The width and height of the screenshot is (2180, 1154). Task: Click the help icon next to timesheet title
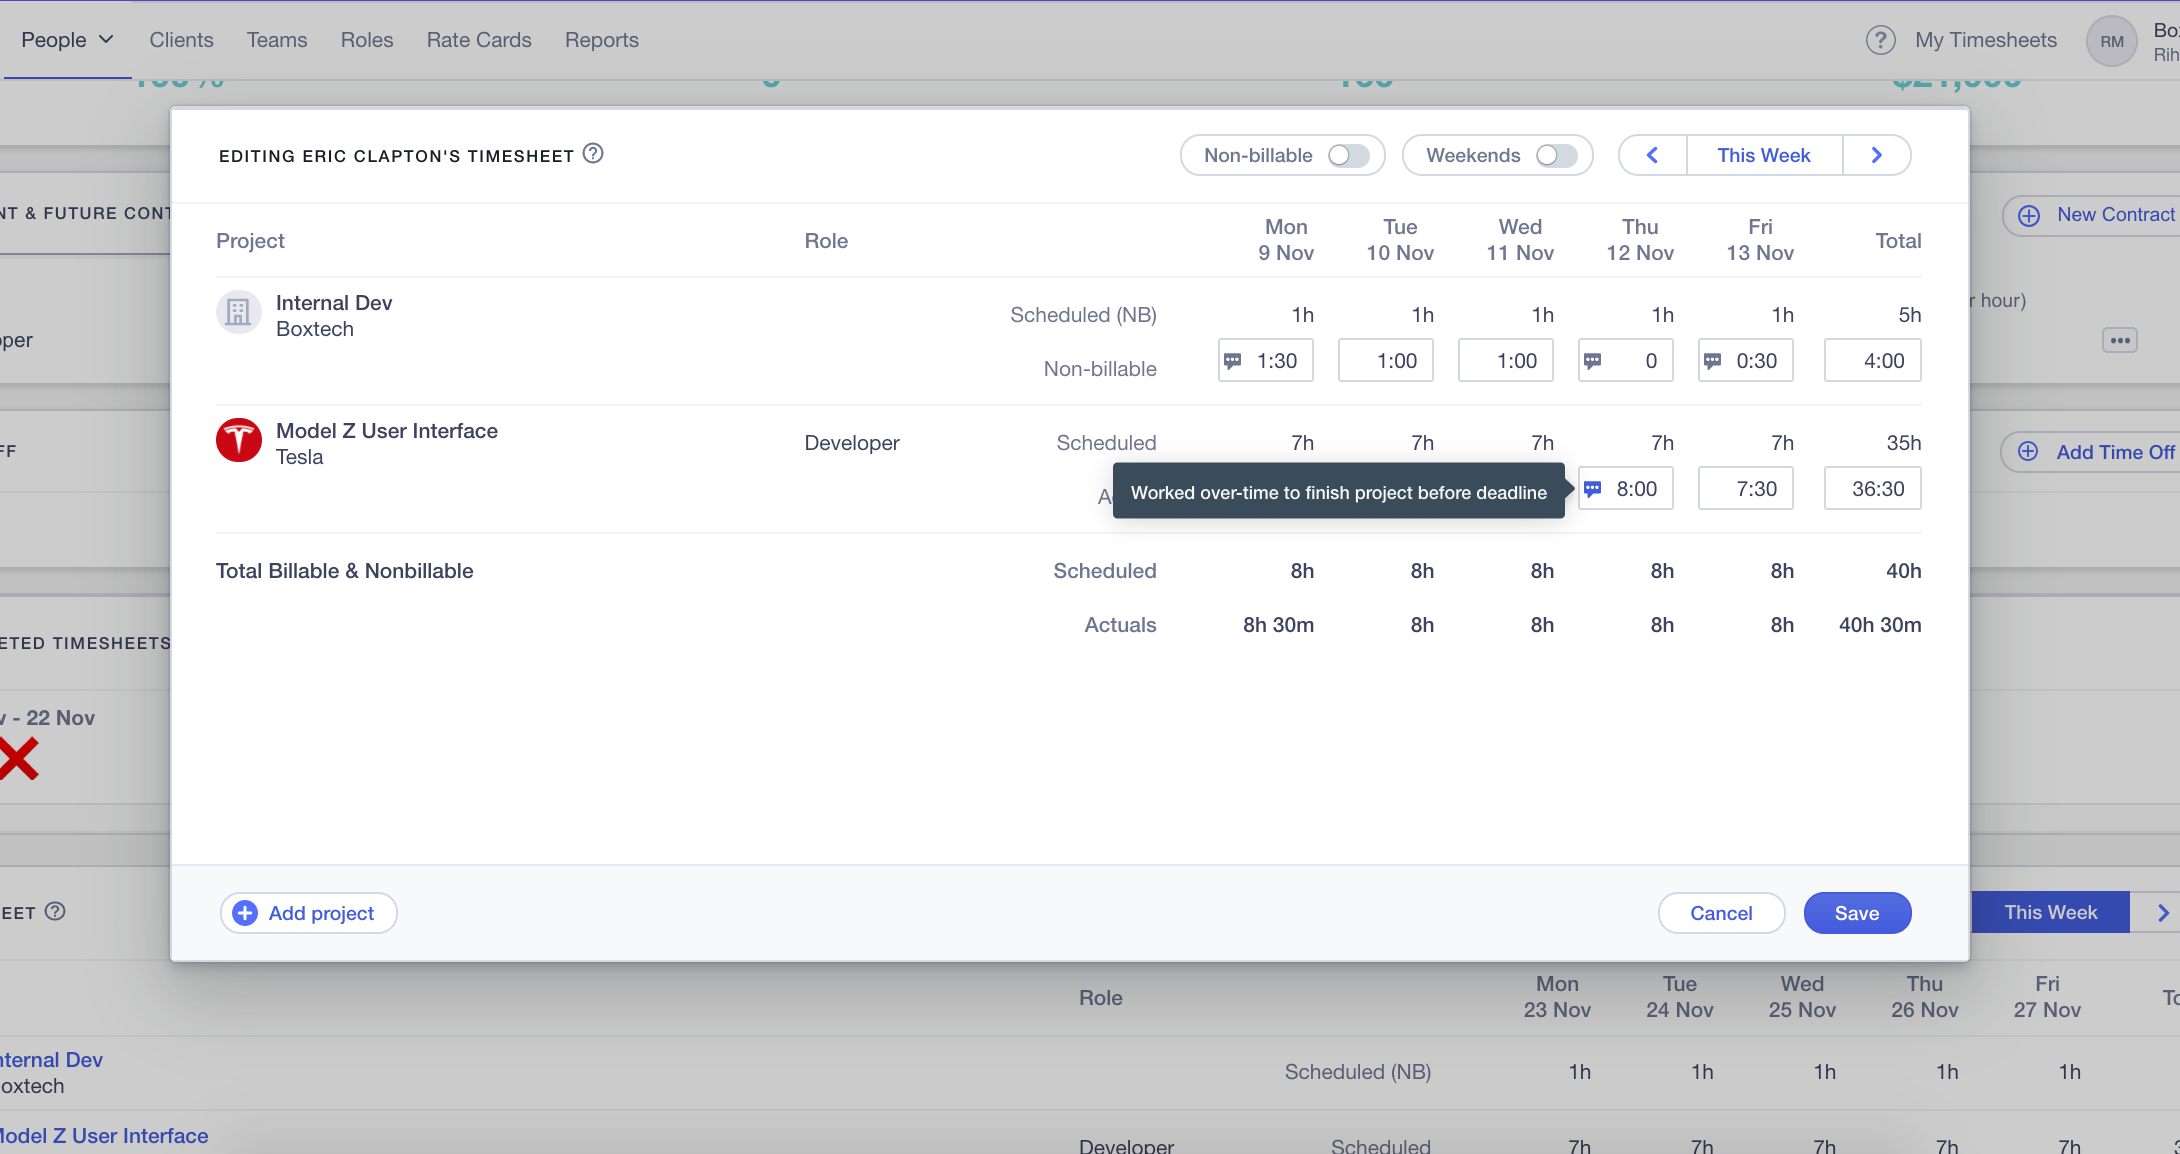592,153
